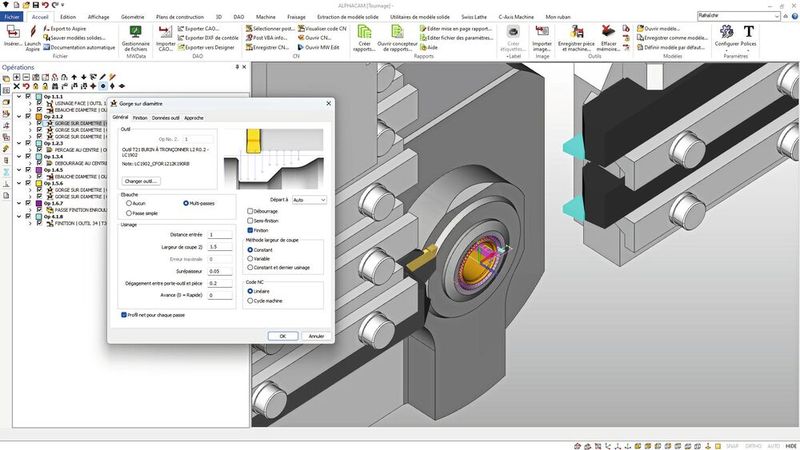Click the Effacer mémoire icon
The width and height of the screenshot is (800, 450).
[608, 33]
